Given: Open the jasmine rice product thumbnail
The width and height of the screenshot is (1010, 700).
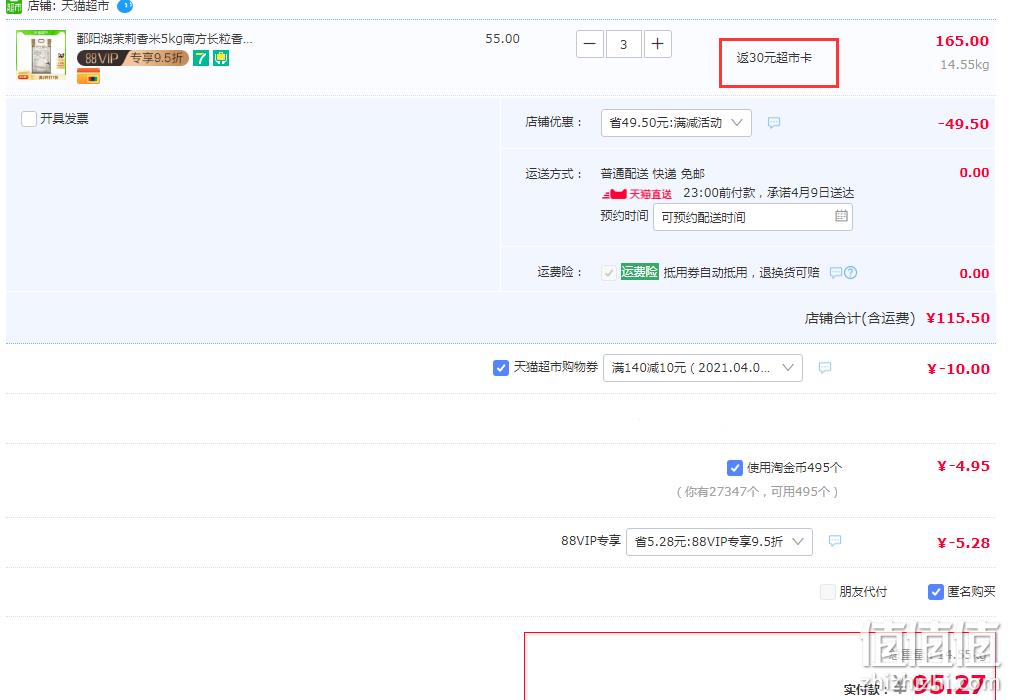Looking at the screenshot, I should click(x=41, y=55).
